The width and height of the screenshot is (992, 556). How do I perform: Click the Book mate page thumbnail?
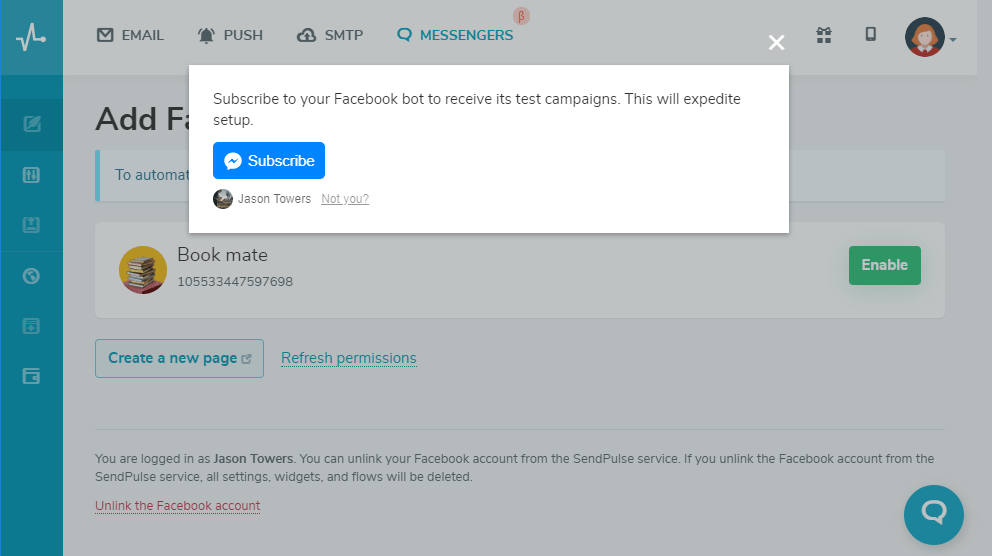(x=143, y=270)
